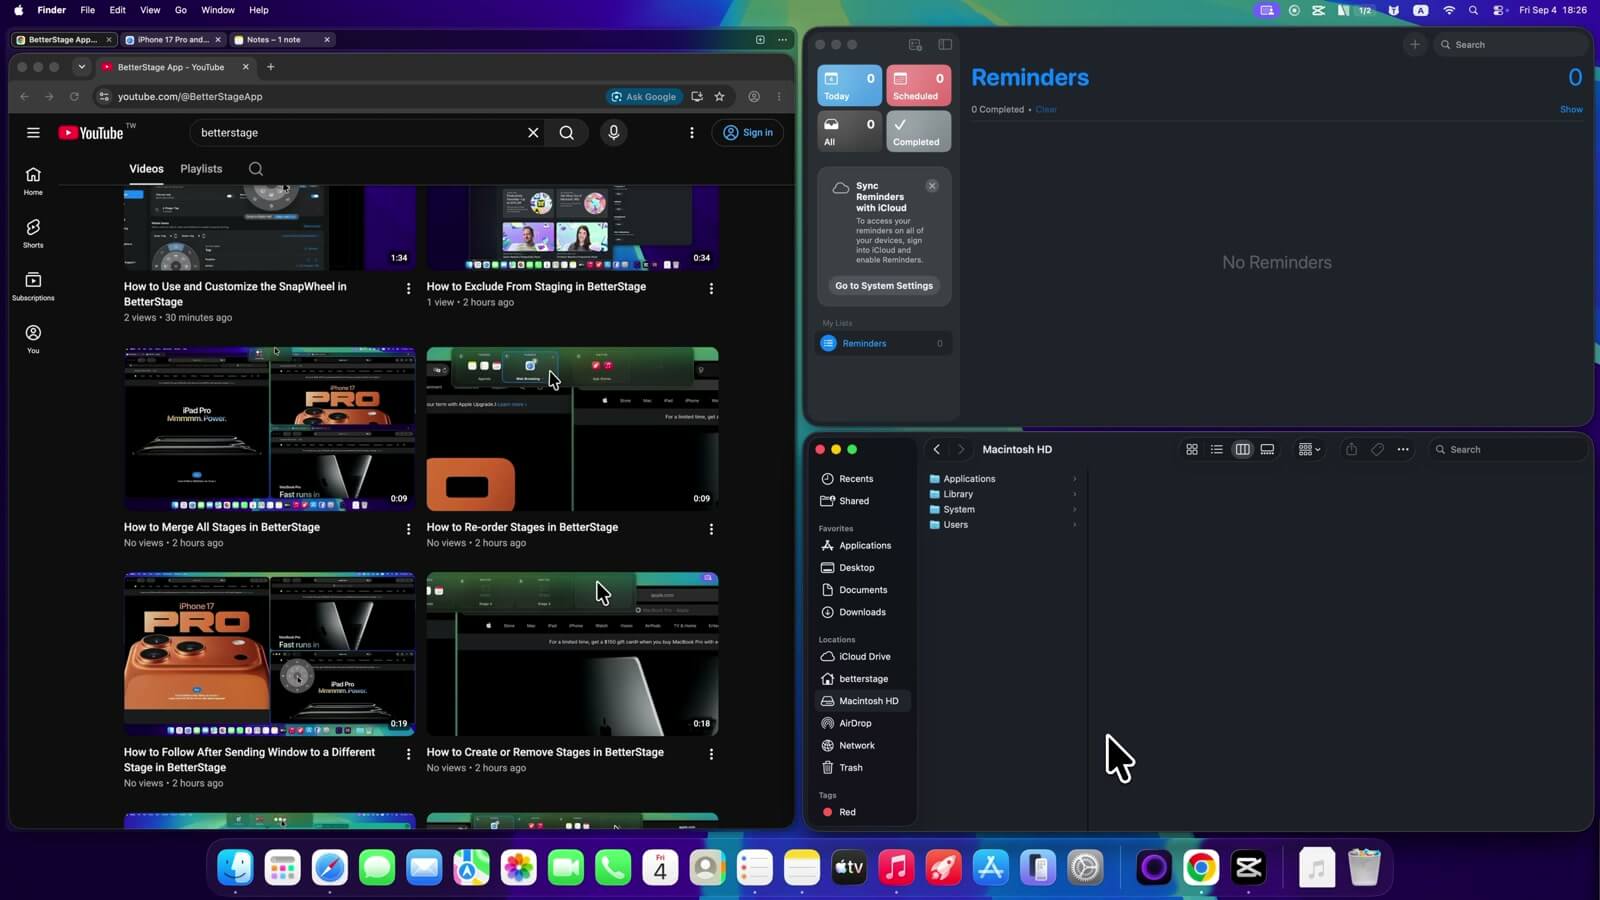Expand Applications folder chevron in Finder
The height and width of the screenshot is (900, 1600).
pos(1075,479)
